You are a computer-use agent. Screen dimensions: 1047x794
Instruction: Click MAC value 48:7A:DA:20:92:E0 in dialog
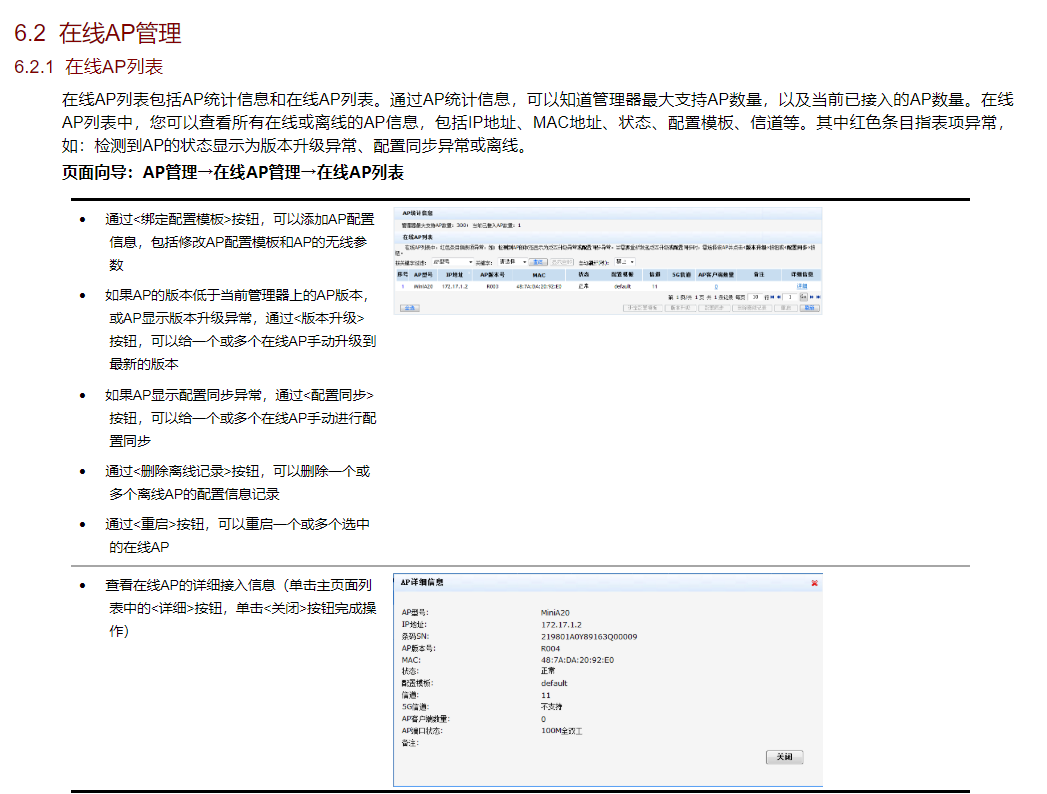pyautogui.click(x=577, y=660)
